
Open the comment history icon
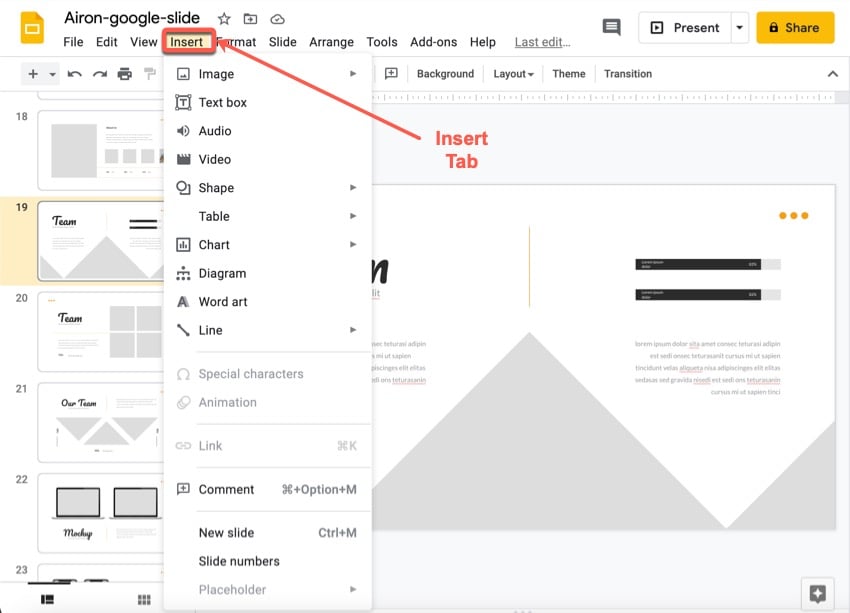coord(611,28)
